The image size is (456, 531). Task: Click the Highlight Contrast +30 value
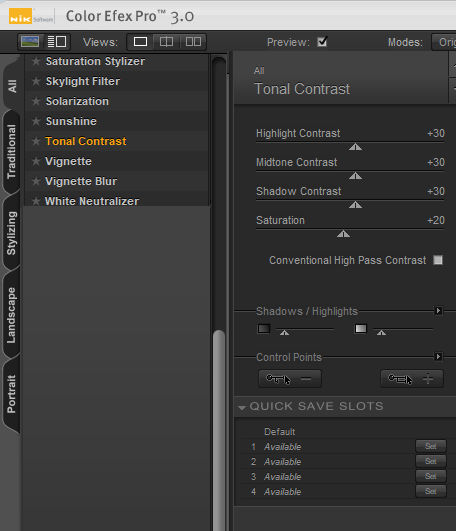436,133
